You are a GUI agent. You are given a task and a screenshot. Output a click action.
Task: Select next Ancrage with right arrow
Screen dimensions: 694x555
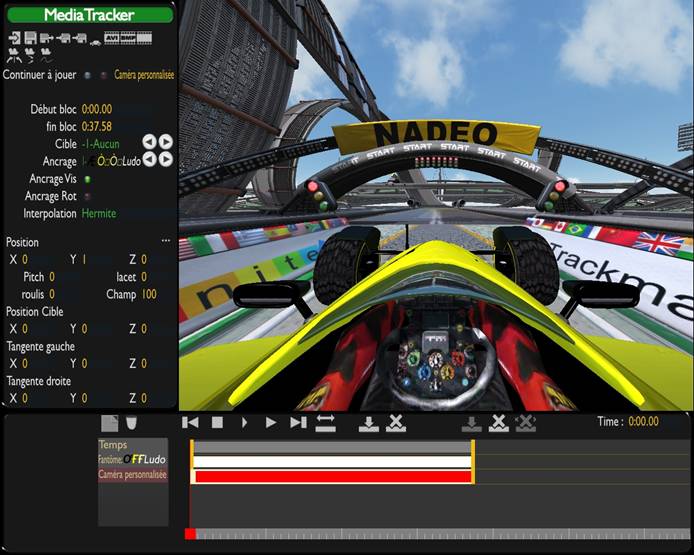(166, 159)
